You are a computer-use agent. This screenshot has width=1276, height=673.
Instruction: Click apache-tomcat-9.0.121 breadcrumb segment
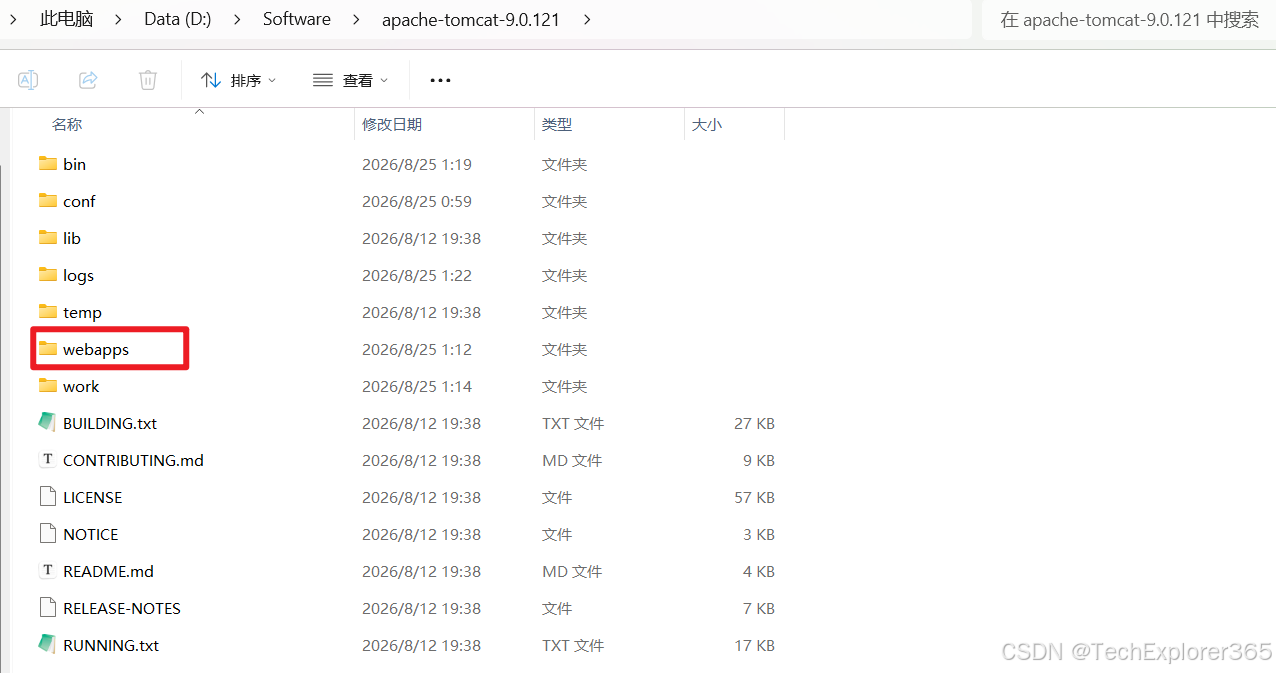470,19
